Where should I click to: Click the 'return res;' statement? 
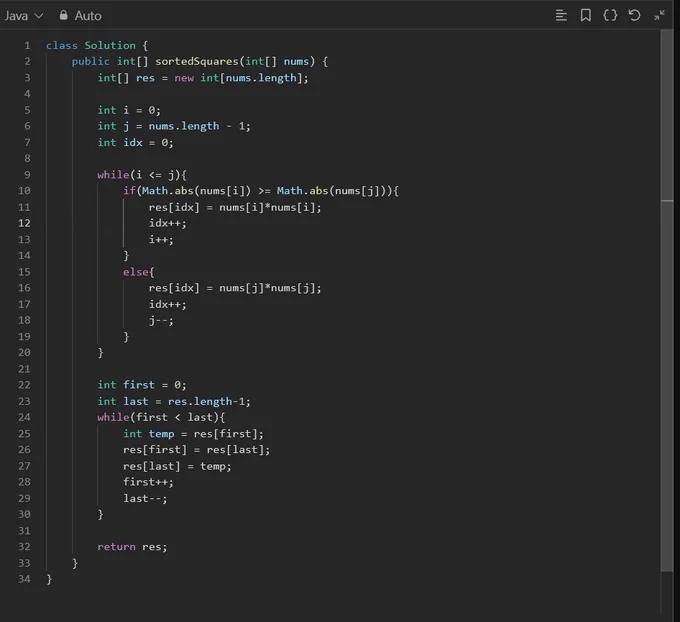click(x=132, y=547)
